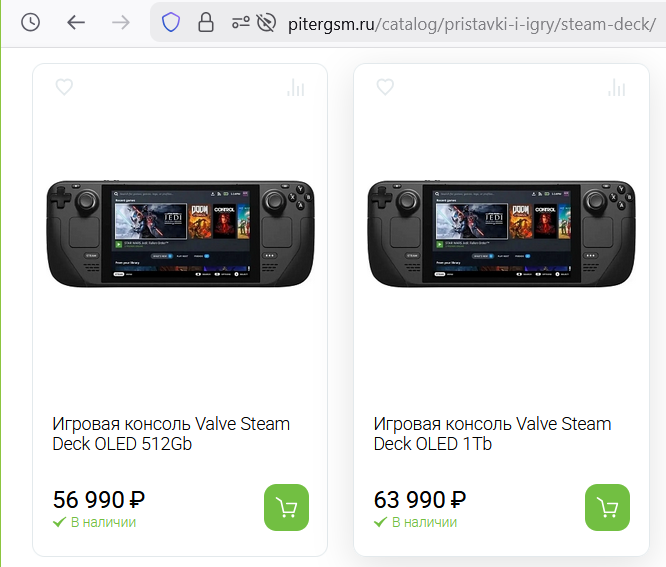Open the Steam Deck 512Gb product image
666x567 pixels.
point(179,232)
